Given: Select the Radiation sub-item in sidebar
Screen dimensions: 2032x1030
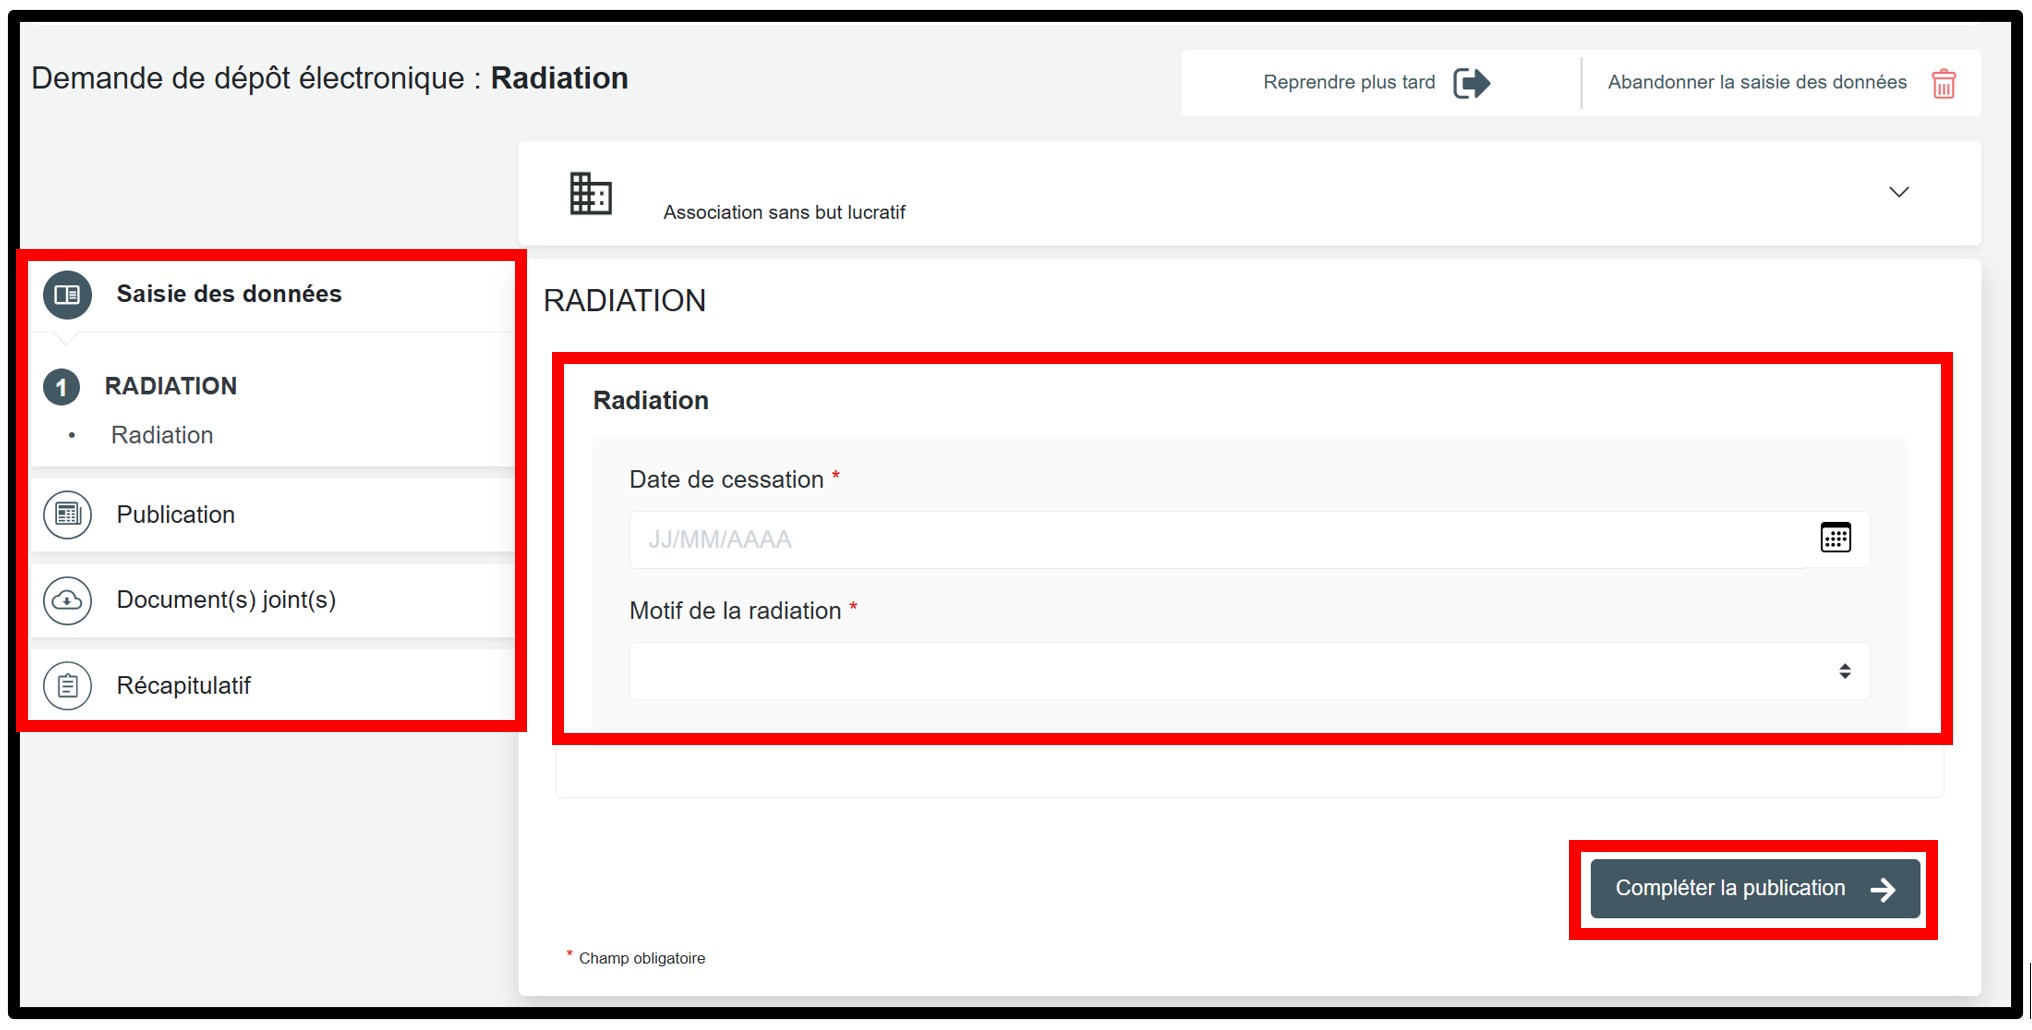Looking at the screenshot, I should [x=162, y=435].
